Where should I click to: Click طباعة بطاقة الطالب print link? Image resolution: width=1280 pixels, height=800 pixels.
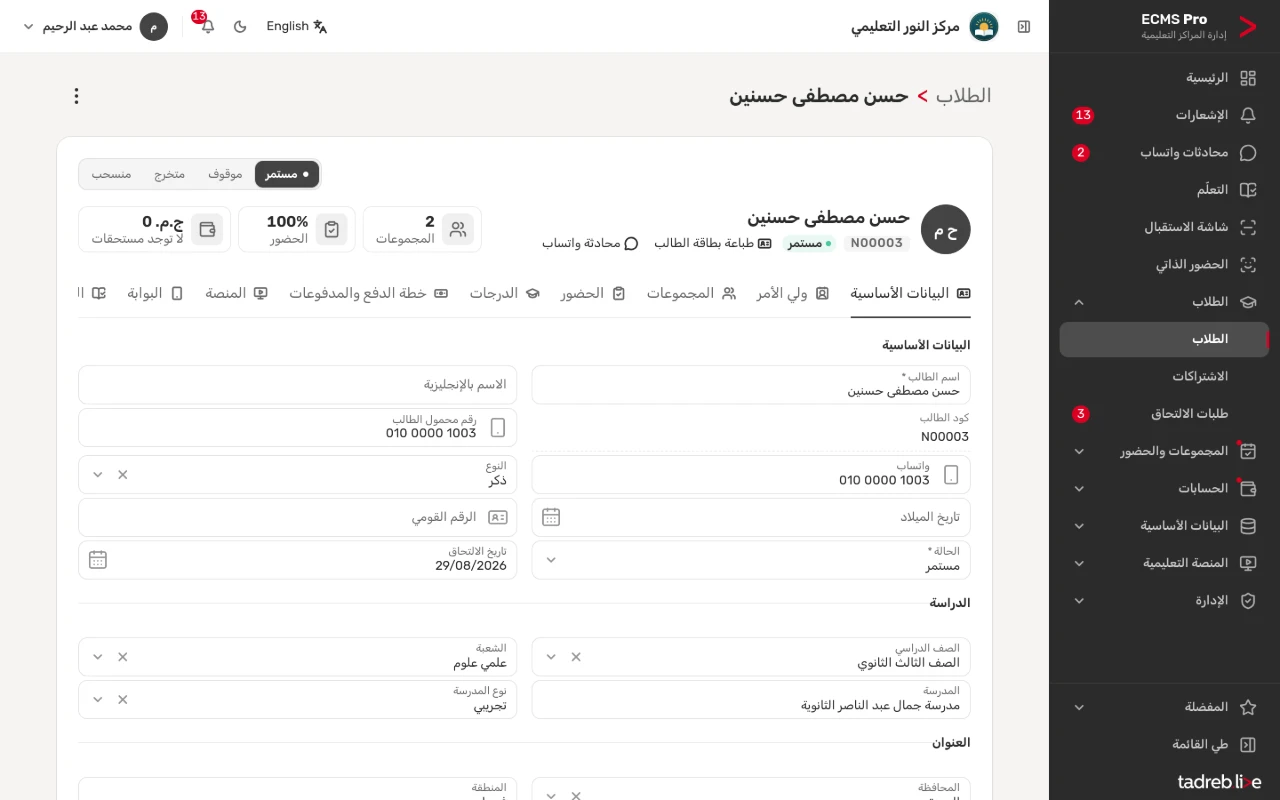(x=713, y=243)
